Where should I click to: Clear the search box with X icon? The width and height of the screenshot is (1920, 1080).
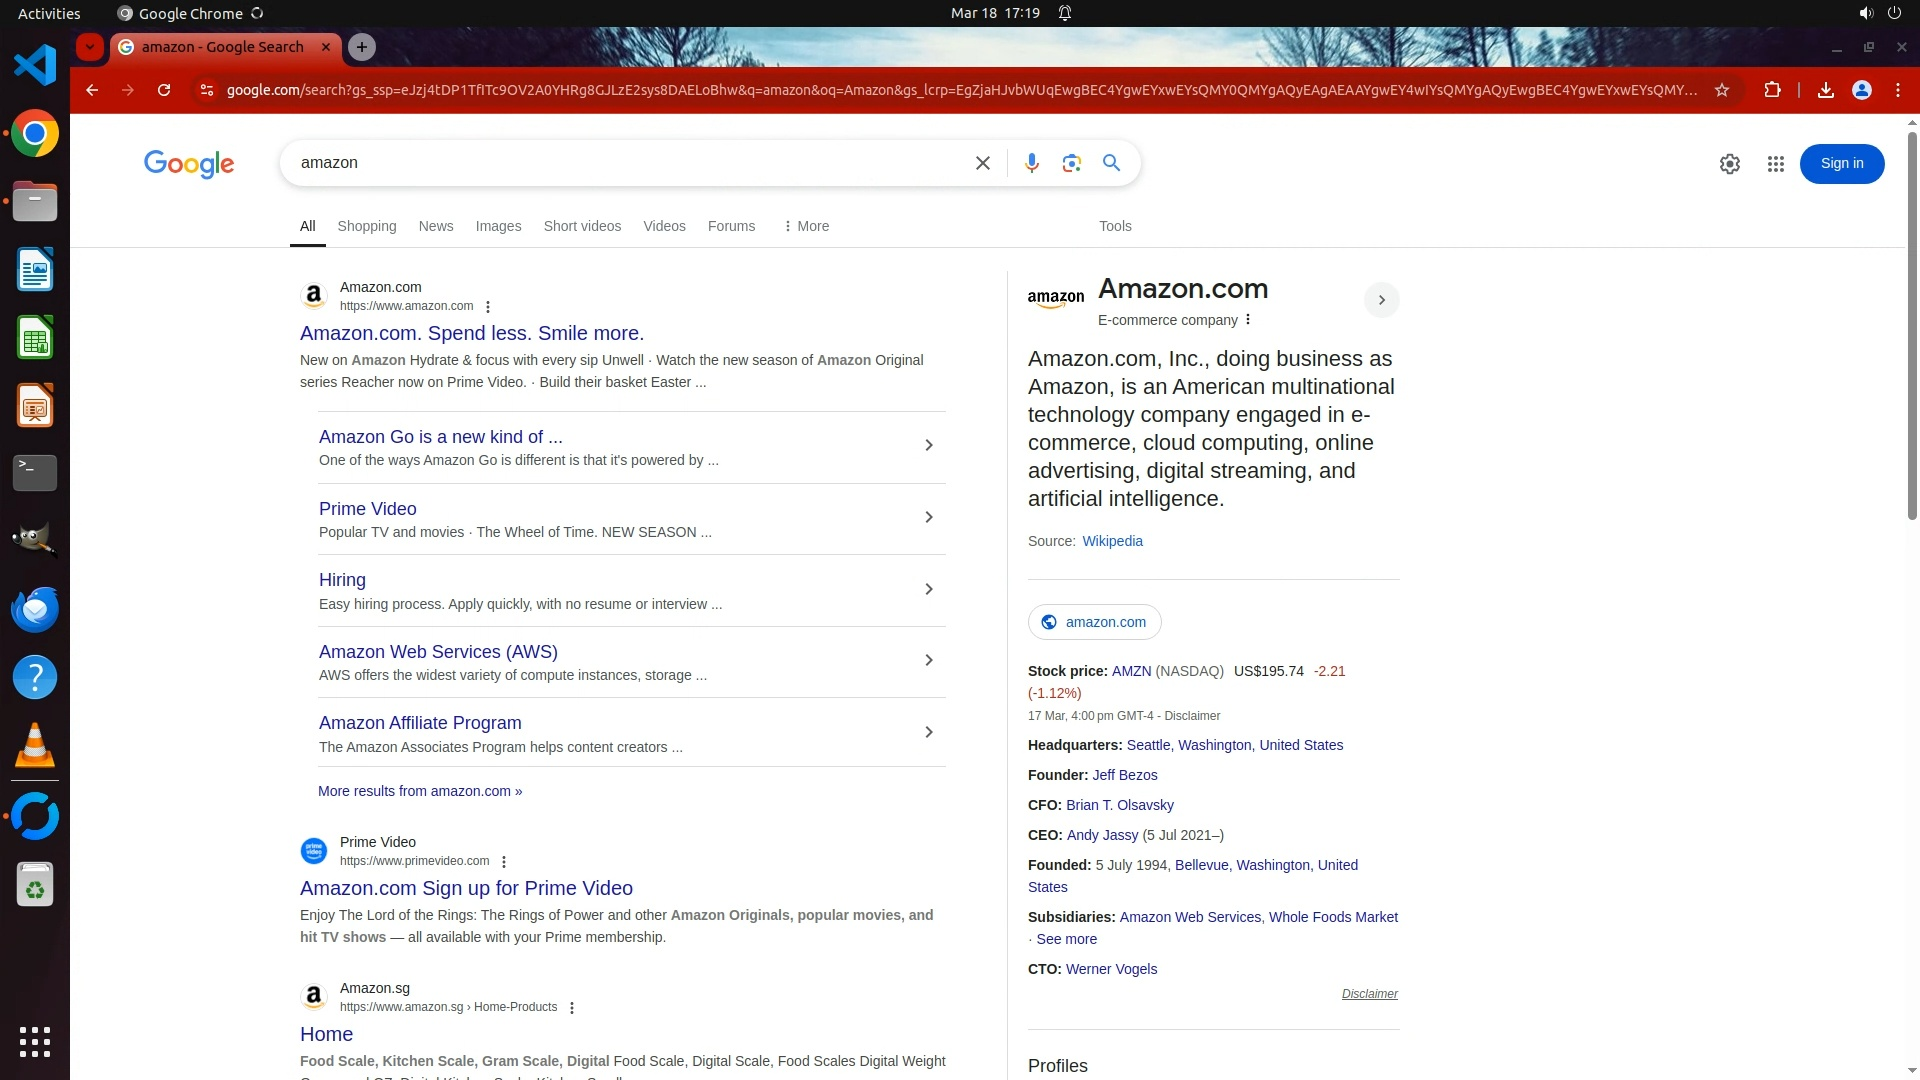[982, 163]
